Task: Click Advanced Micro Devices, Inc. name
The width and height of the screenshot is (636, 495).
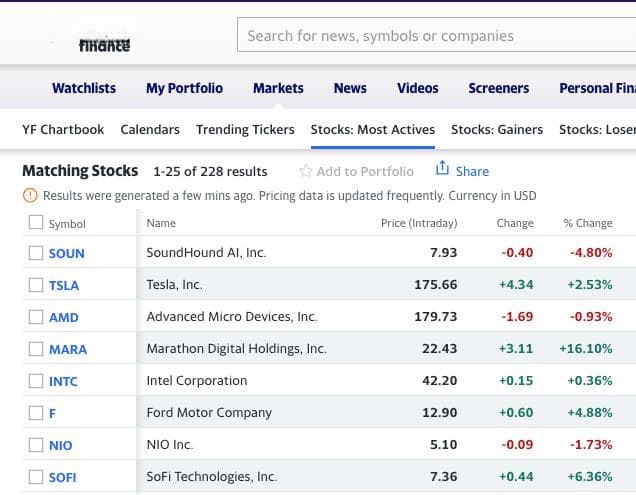Action: point(232,316)
